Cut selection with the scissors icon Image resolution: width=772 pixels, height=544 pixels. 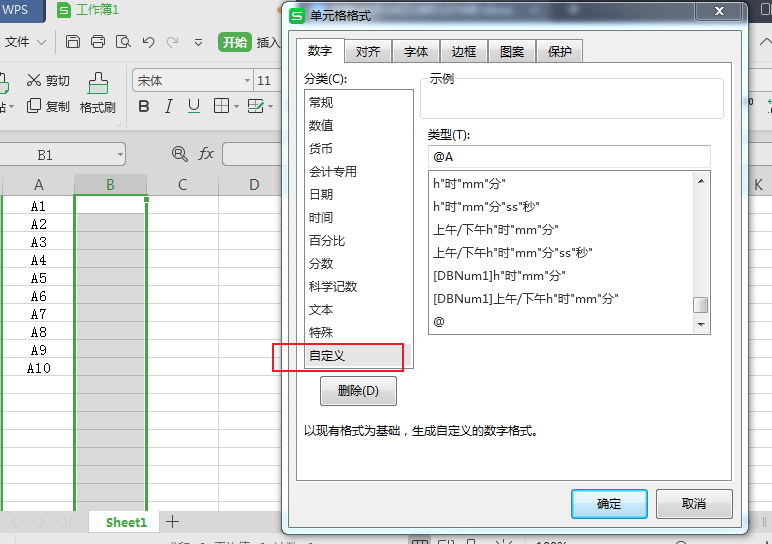click(34, 80)
